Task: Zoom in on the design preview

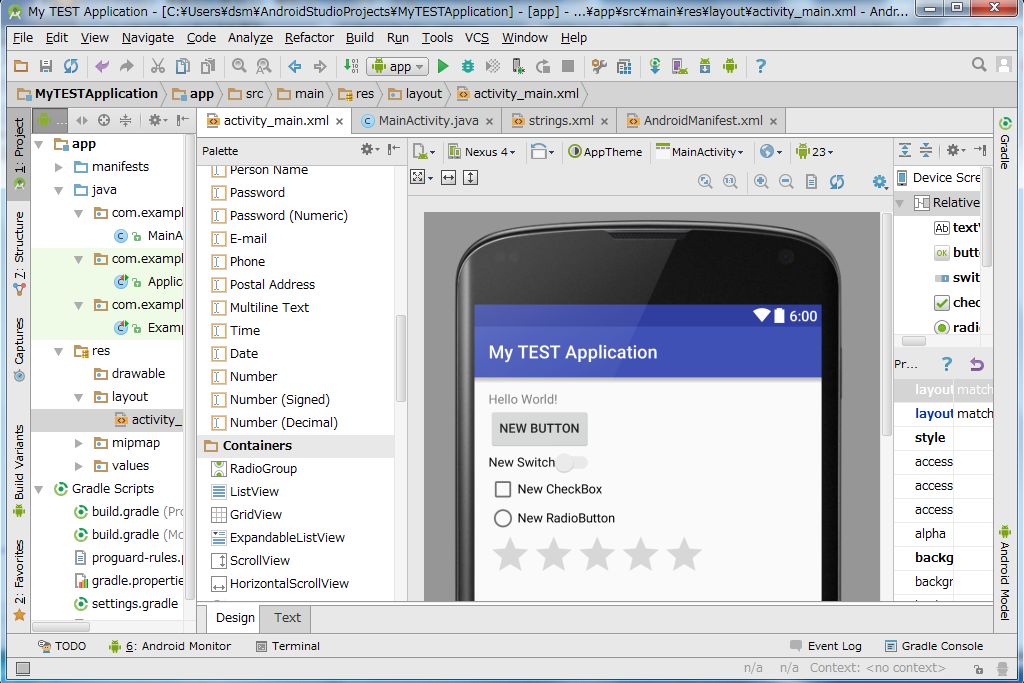Action: click(761, 182)
